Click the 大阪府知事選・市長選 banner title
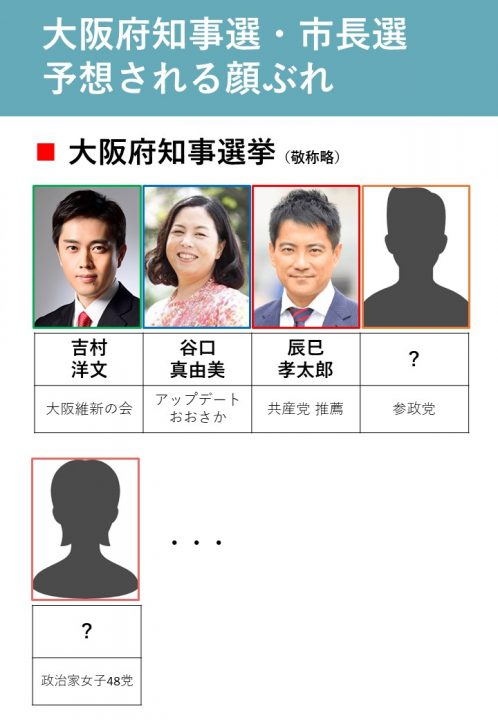Image resolution: width=498 pixels, height=720 pixels. (225, 35)
